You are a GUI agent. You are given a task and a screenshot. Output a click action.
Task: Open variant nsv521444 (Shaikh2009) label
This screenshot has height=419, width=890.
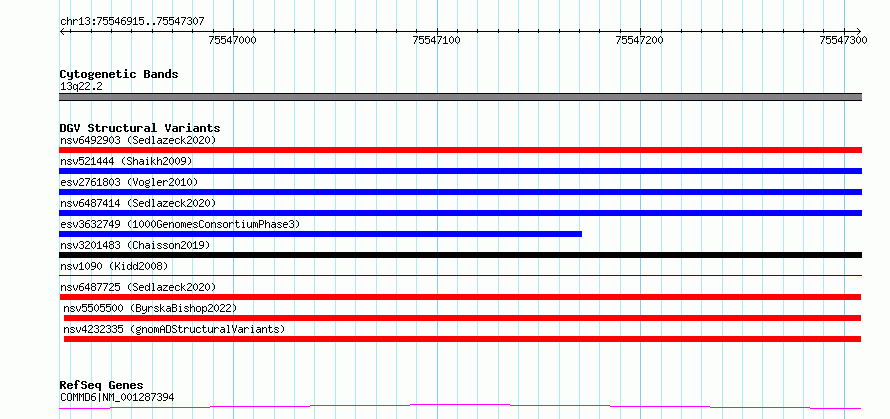click(x=126, y=161)
